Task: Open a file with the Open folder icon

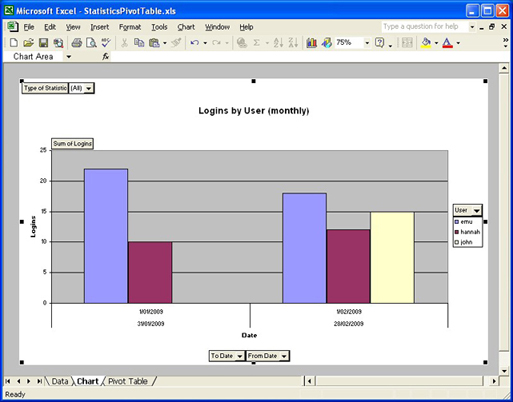Action: 29,43
